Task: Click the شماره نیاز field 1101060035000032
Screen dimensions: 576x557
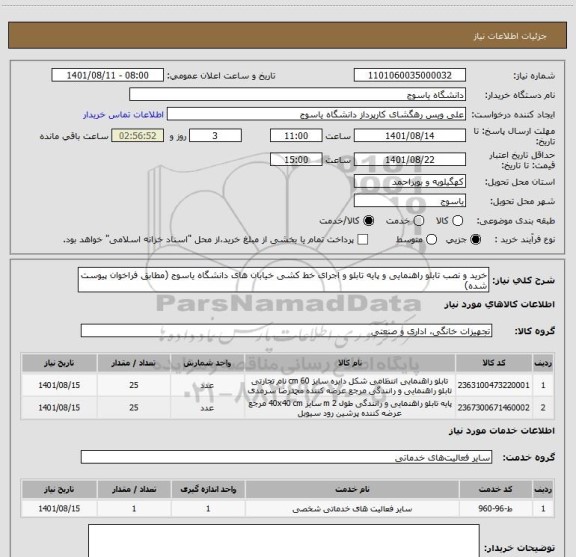Action: point(410,75)
